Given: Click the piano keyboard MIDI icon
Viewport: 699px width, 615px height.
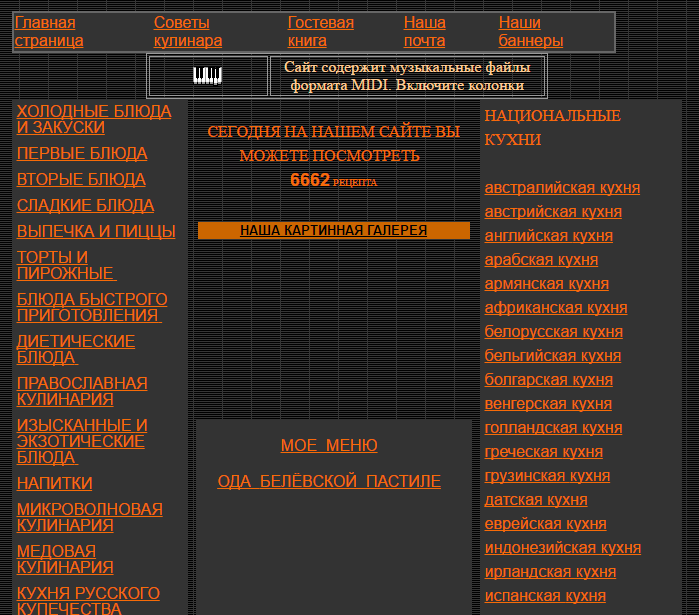Looking at the screenshot, I should coord(207,76).
